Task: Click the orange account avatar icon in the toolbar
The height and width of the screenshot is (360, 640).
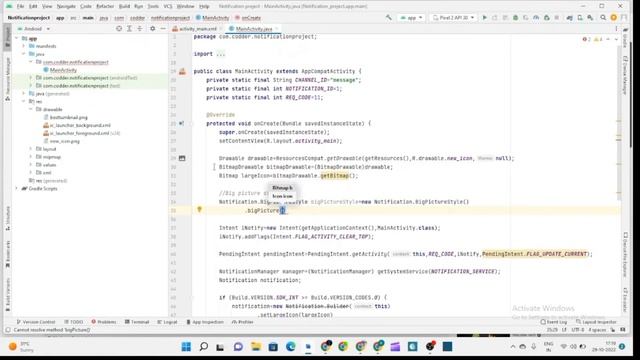Action: [x=613, y=18]
